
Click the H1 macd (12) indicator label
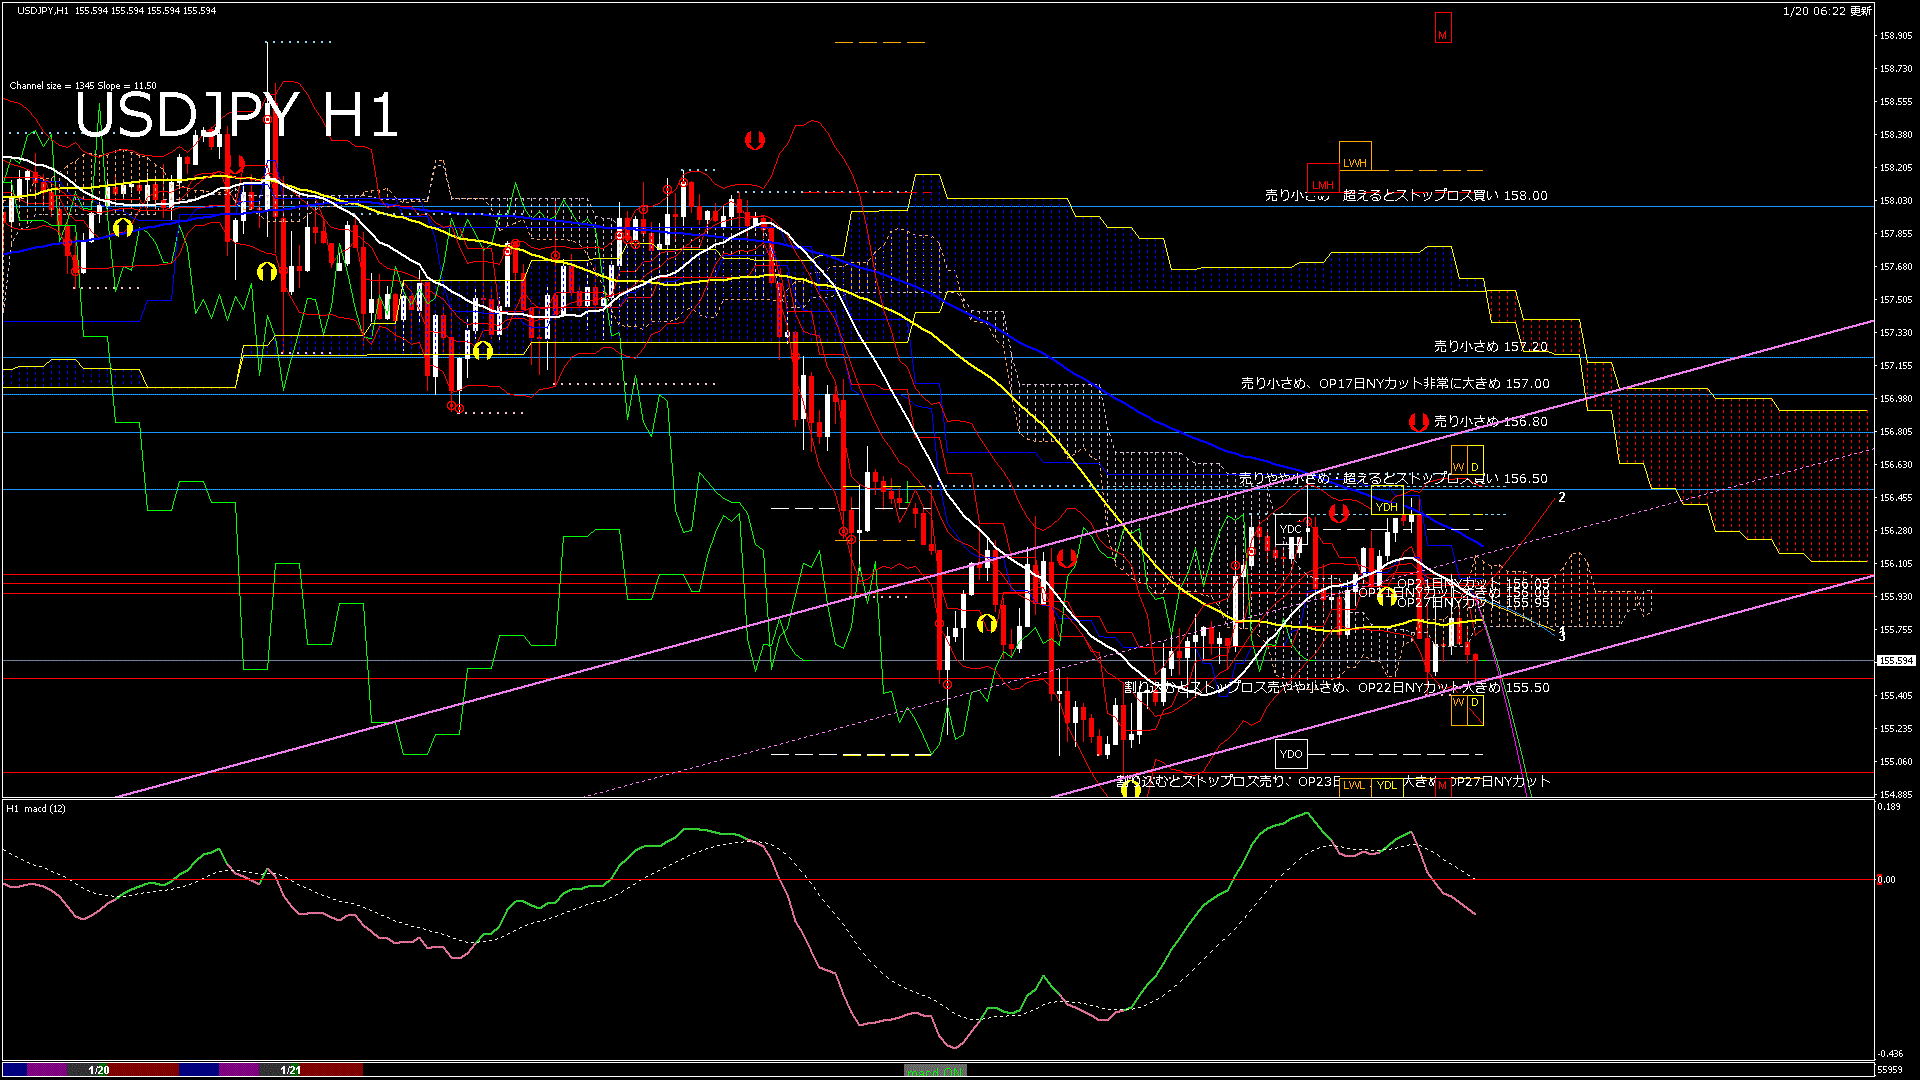[x=36, y=808]
